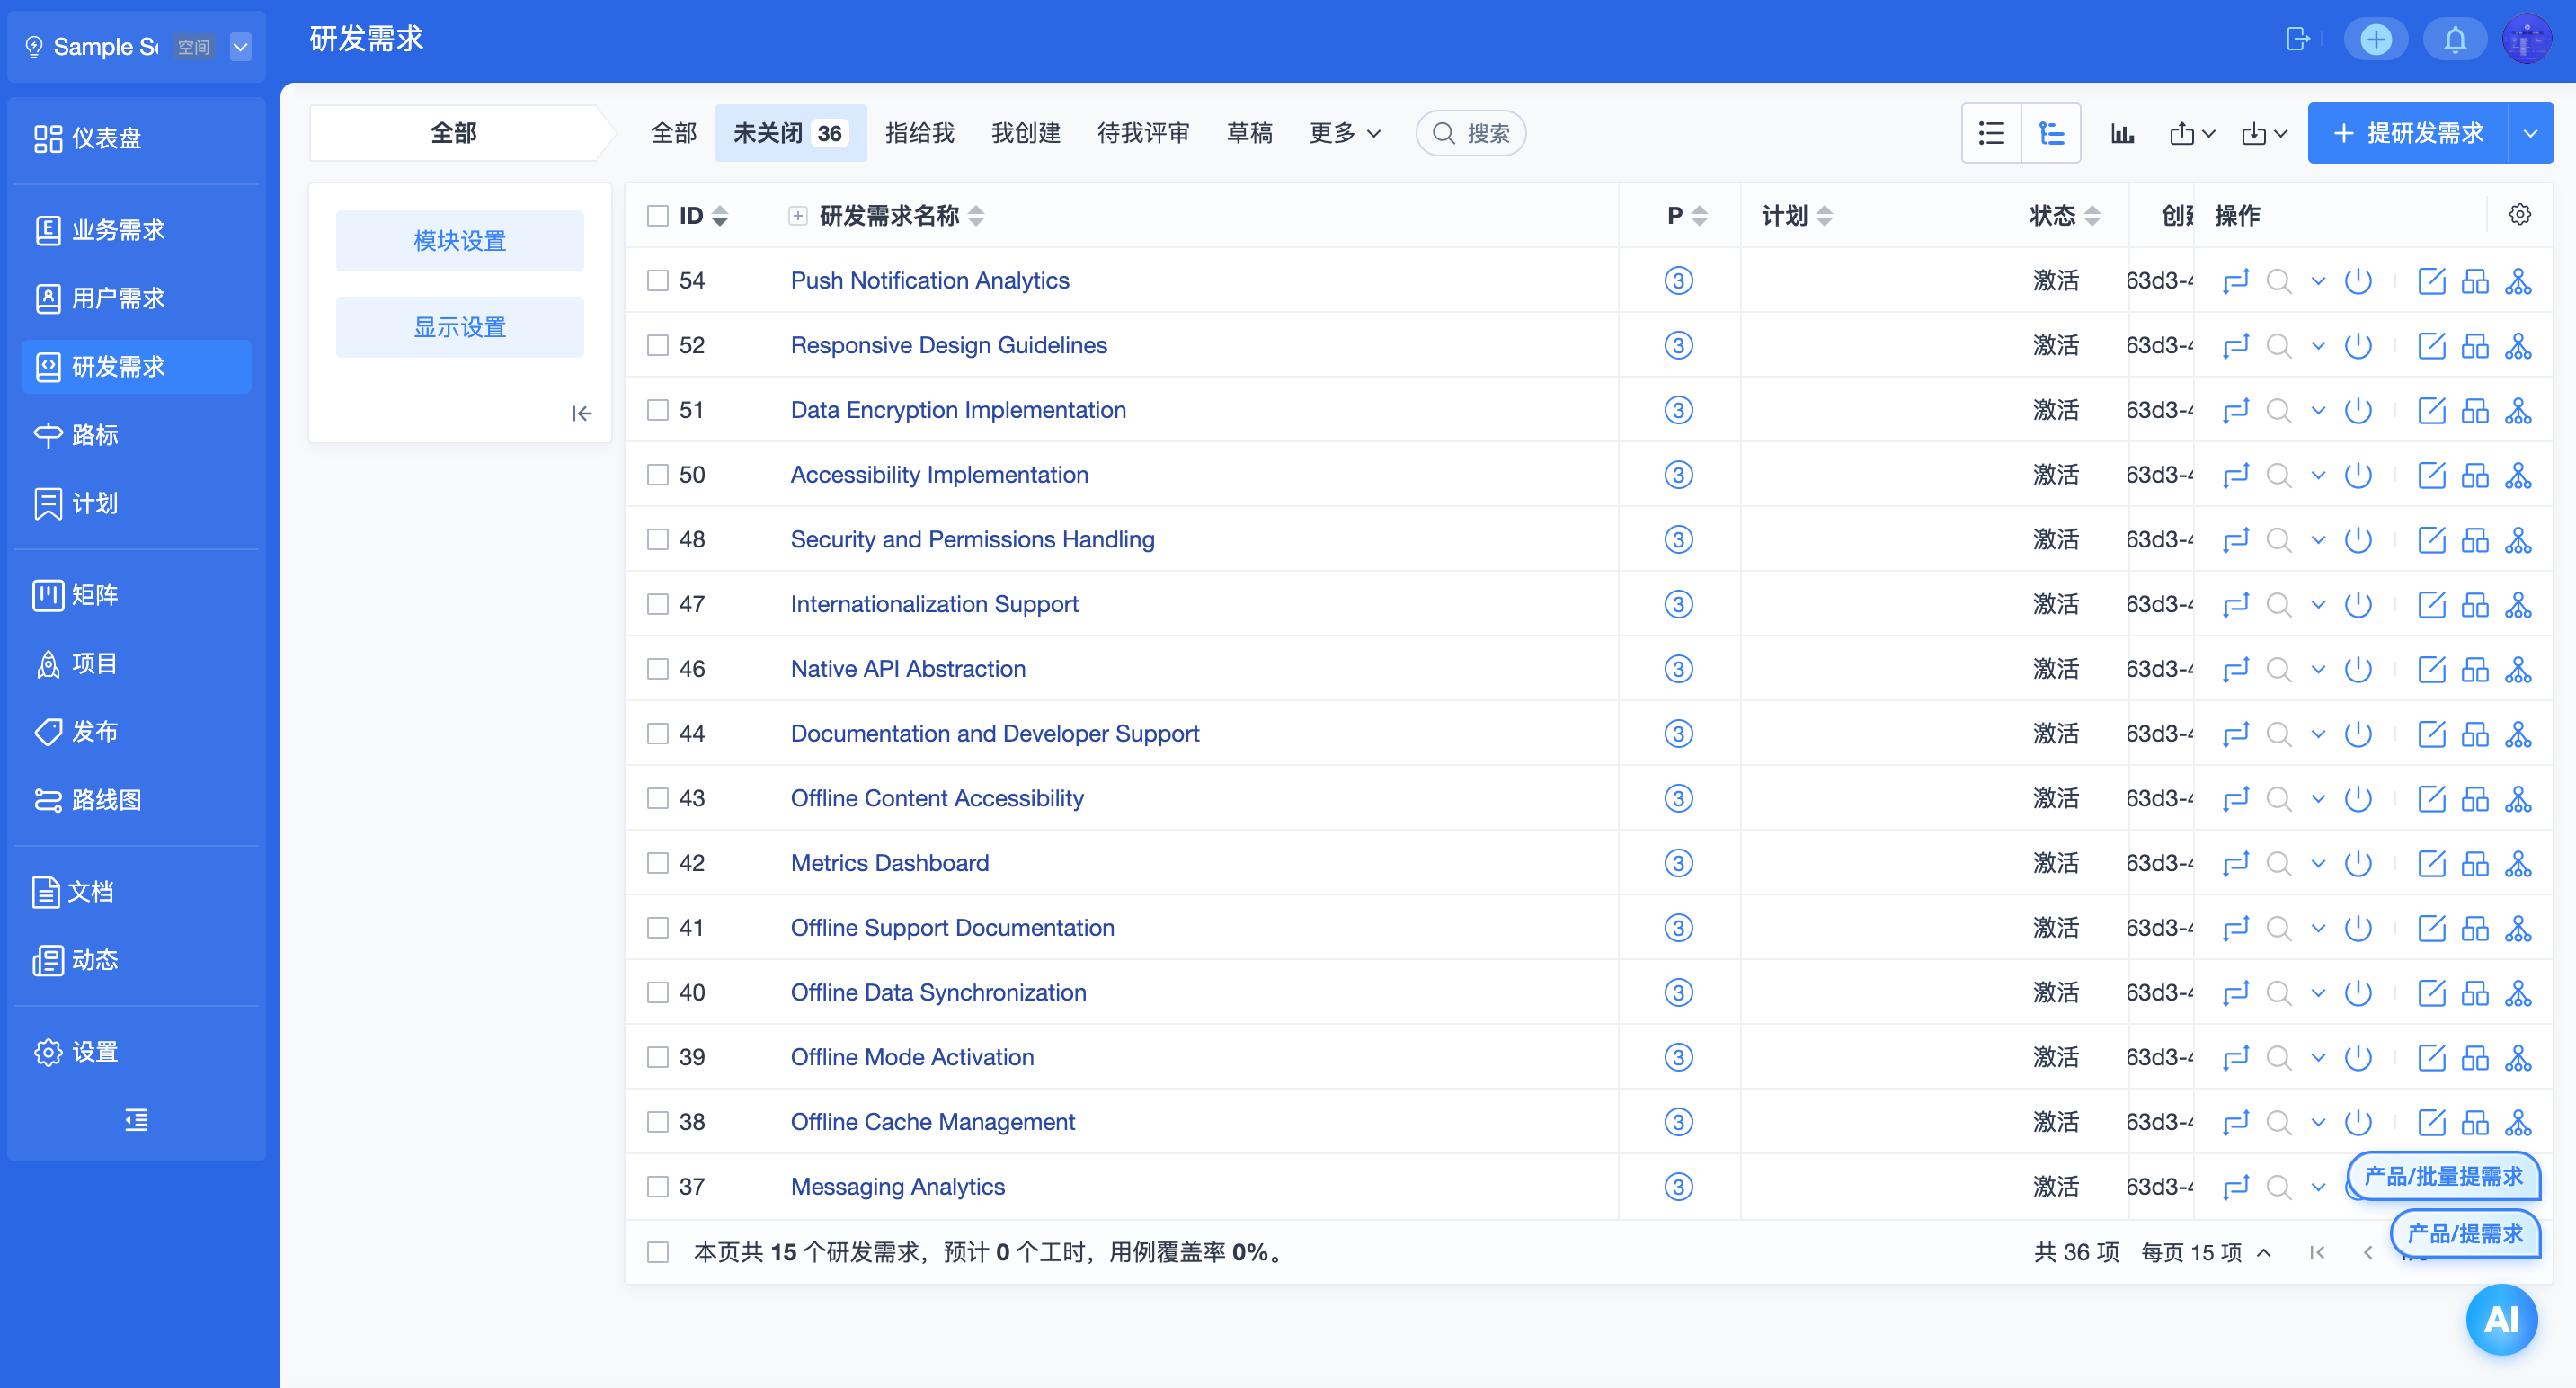Click the notification bell icon
Viewport: 2576px width, 1388px height.
click(x=2454, y=40)
